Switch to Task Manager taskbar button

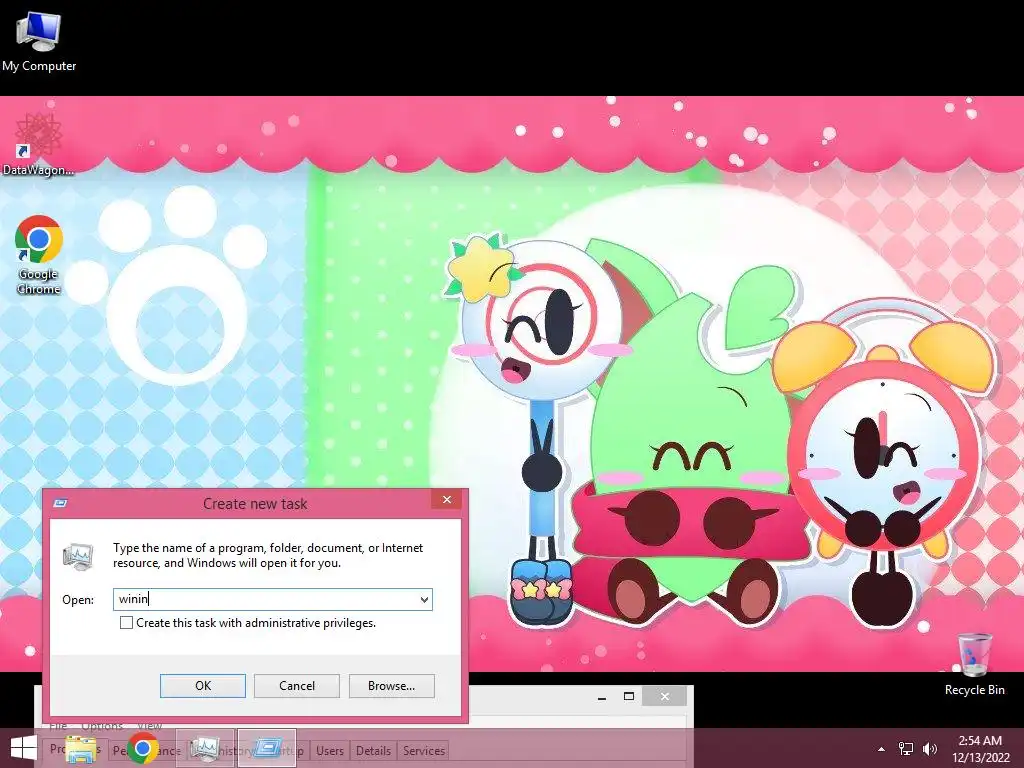point(205,748)
